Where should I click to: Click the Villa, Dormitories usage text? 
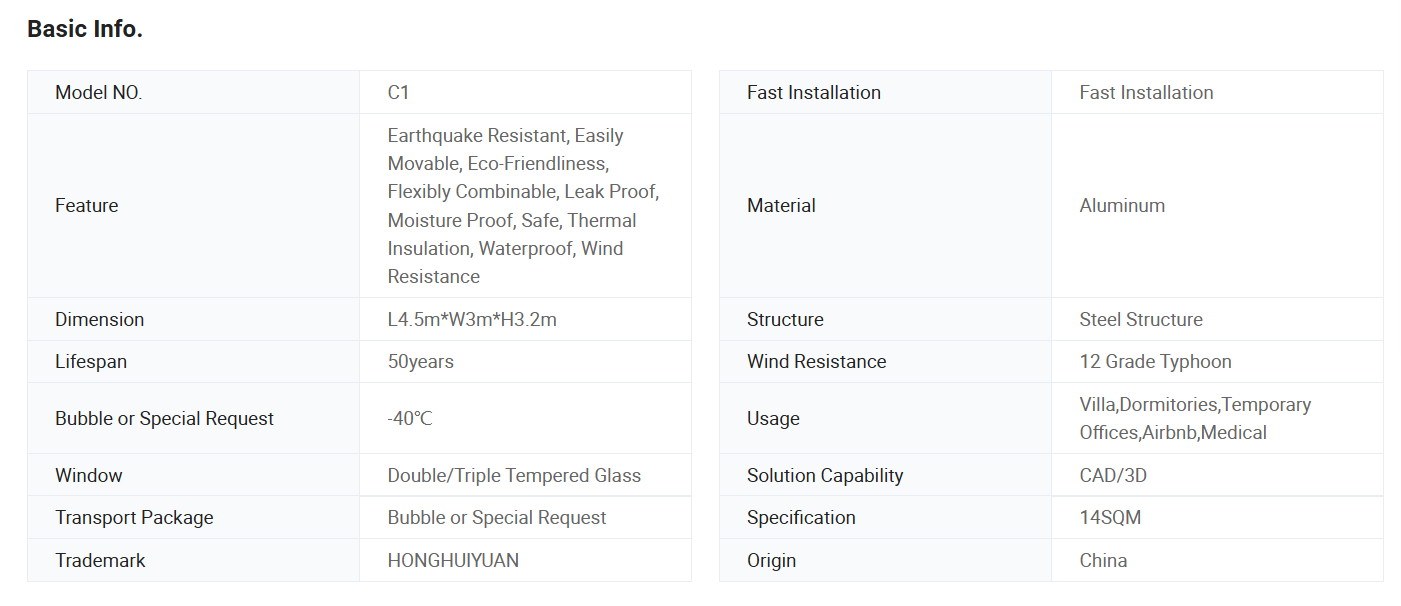coord(1195,418)
